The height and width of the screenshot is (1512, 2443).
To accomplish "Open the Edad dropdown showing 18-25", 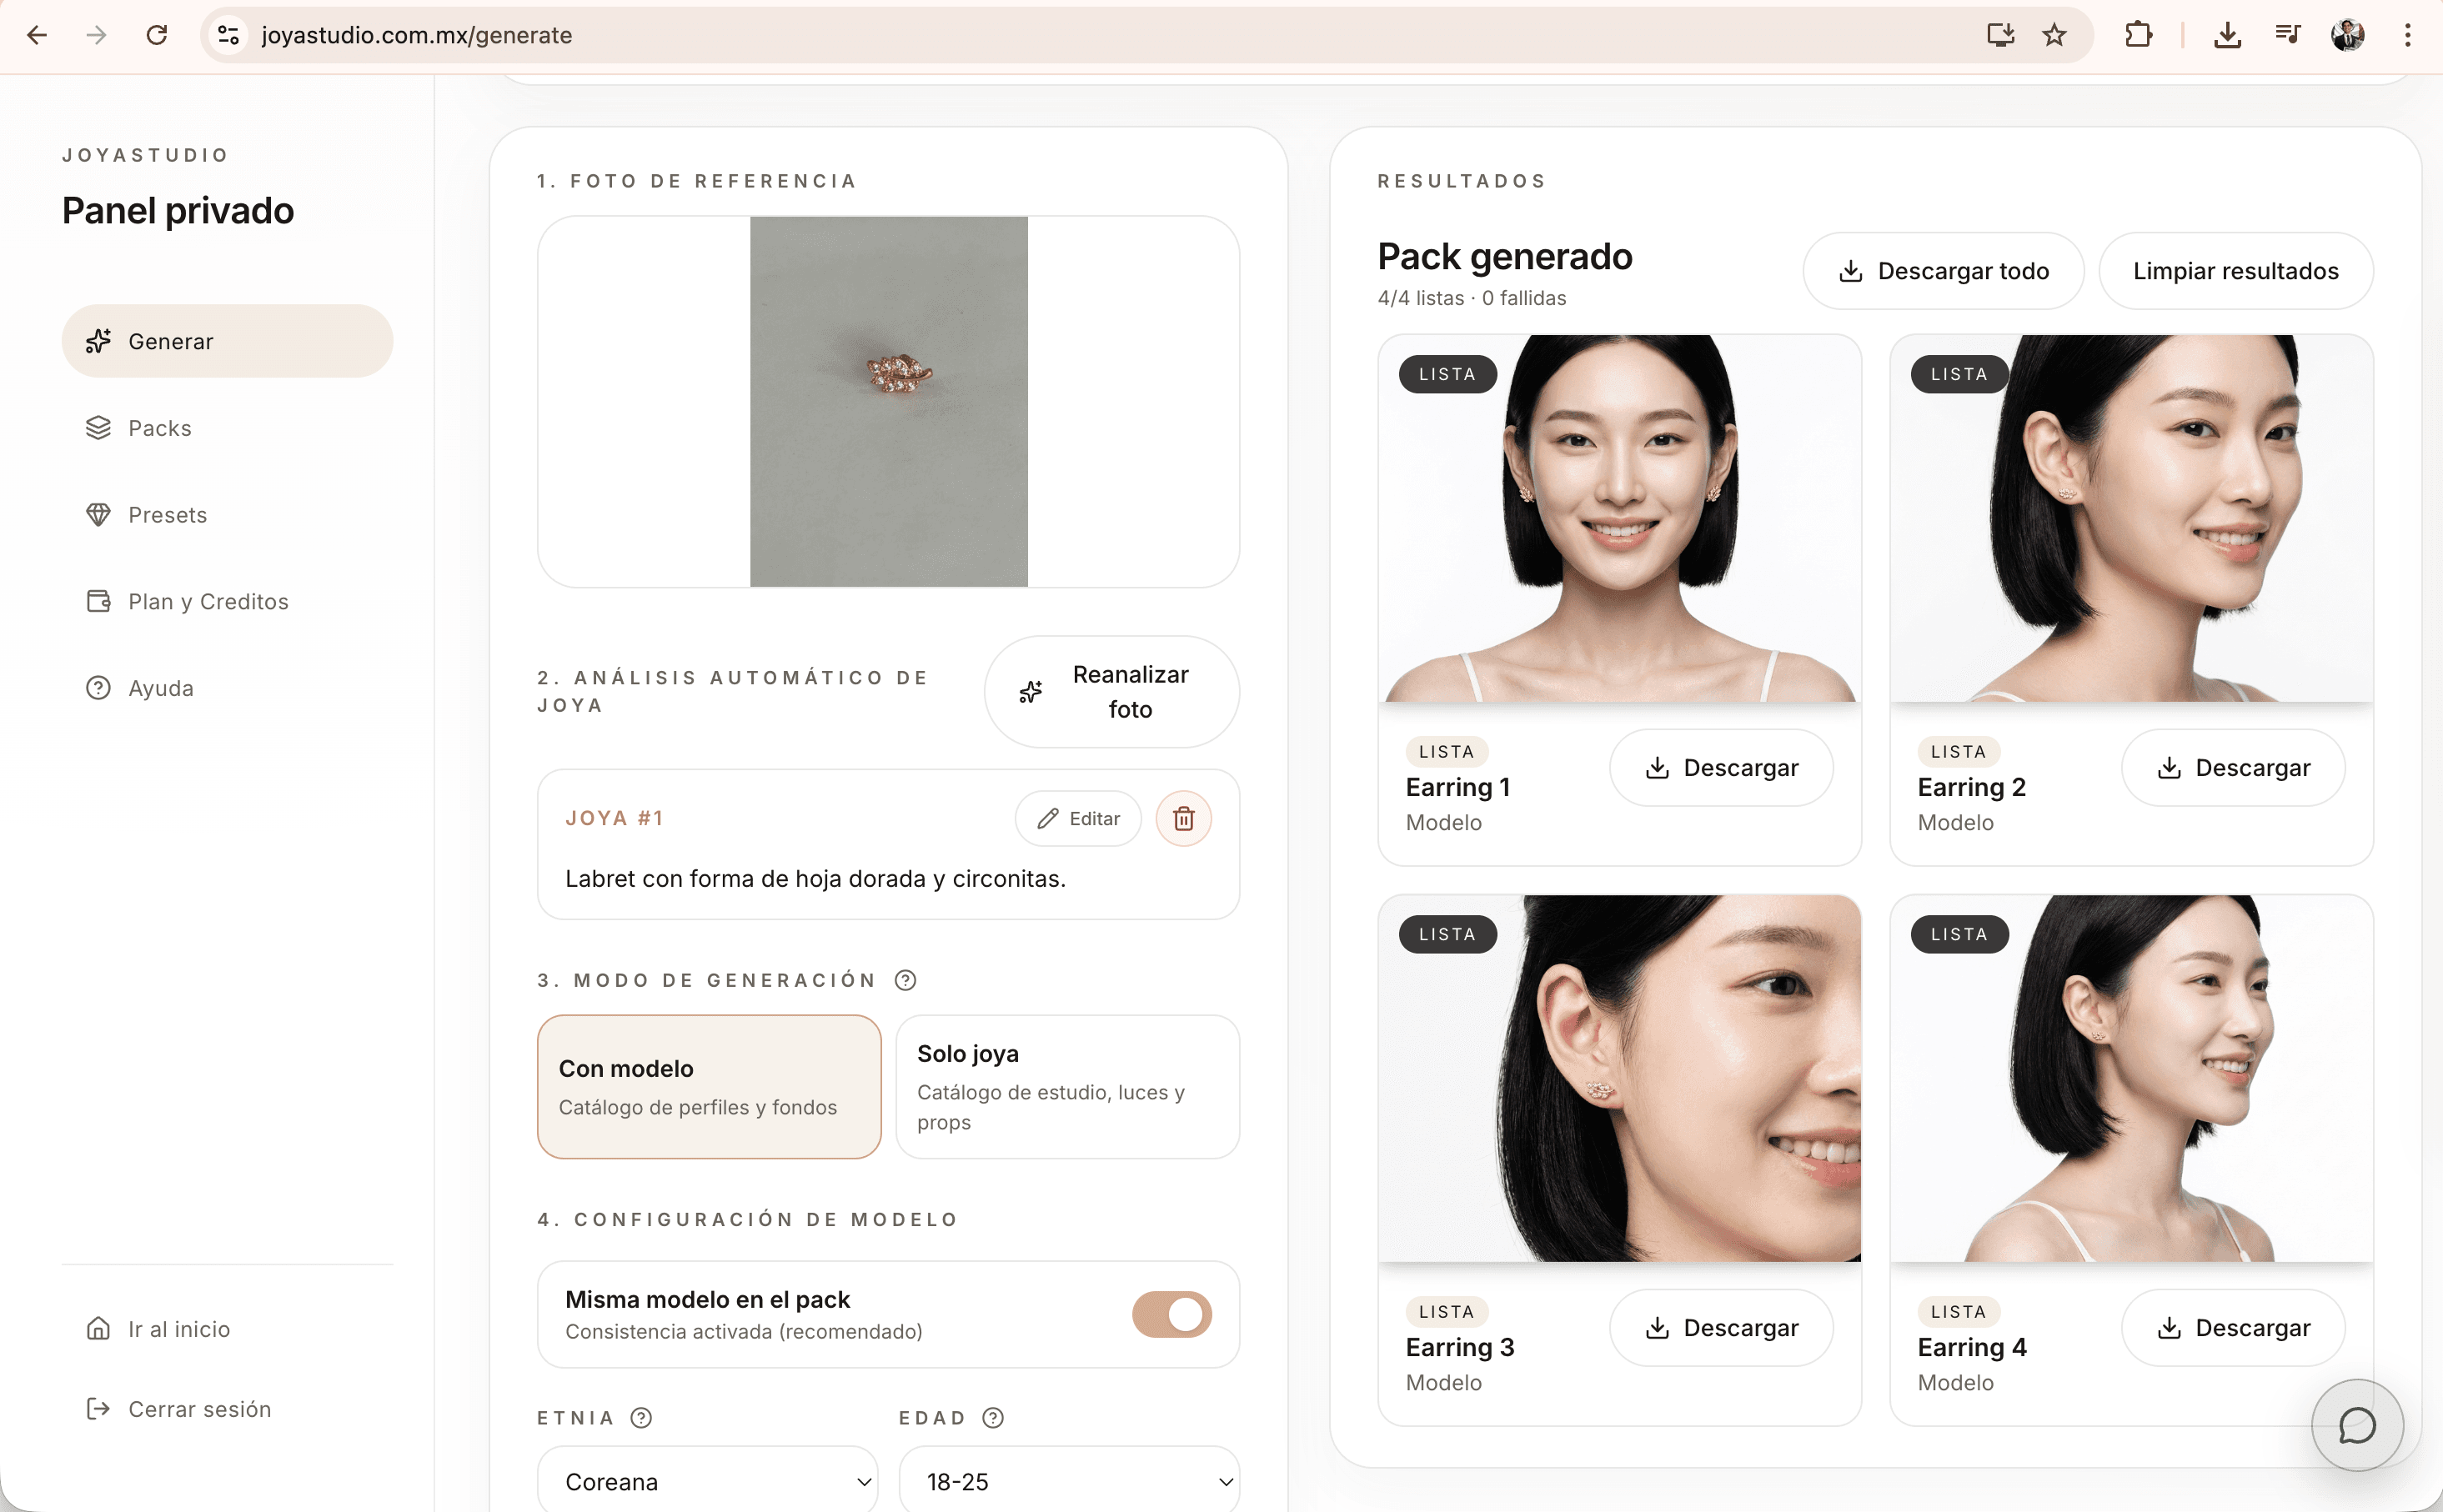I will click(x=1068, y=1481).
